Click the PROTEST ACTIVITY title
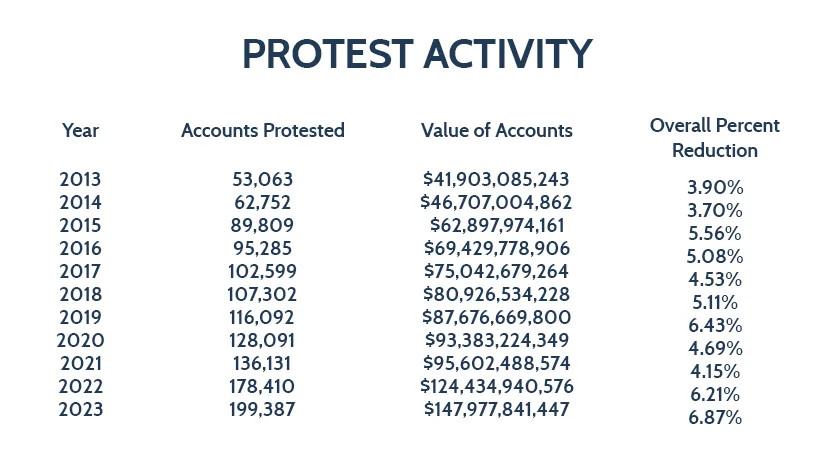This screenshot has width=837, height=476. 418,55
